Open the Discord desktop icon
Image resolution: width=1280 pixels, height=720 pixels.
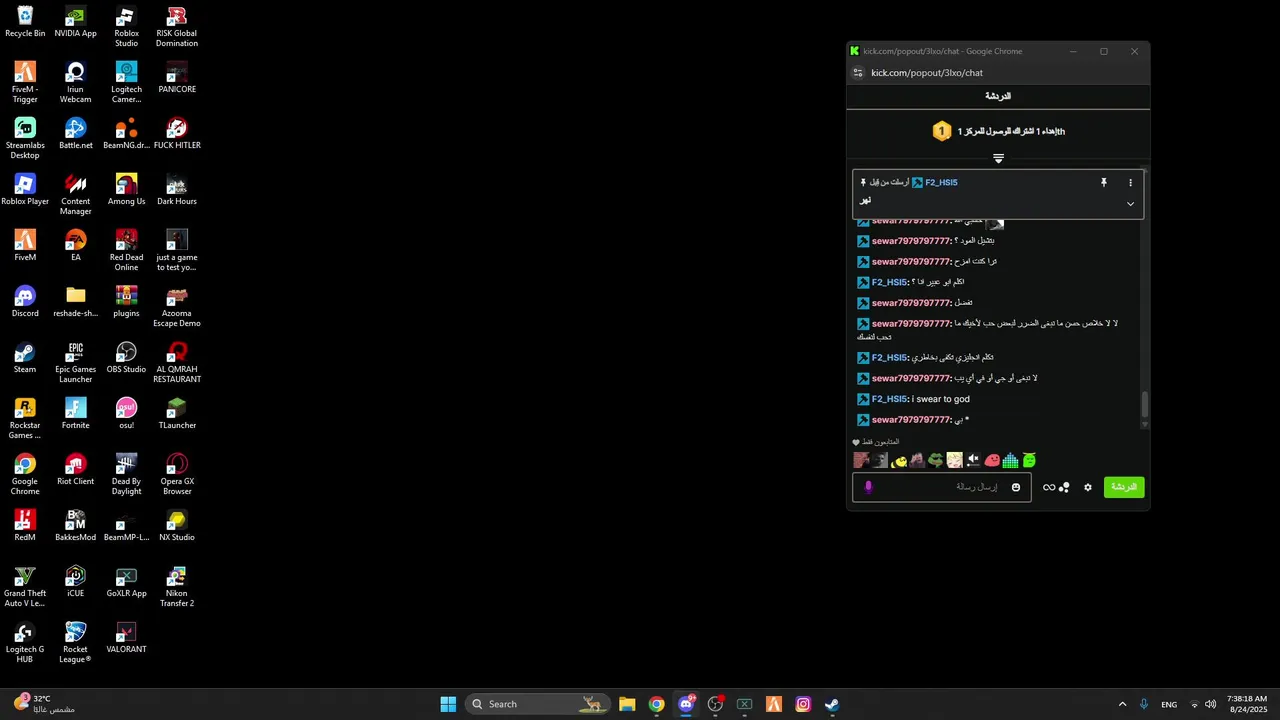click(25, 302)
